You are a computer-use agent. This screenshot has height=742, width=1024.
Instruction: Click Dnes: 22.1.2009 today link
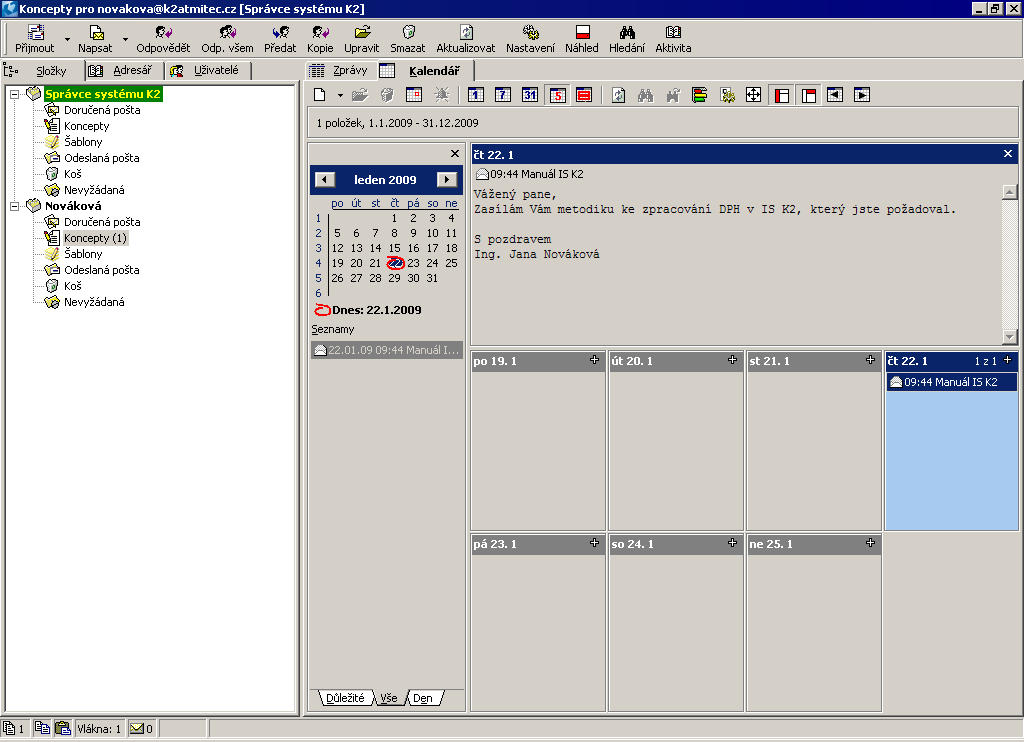pos(368,310)
